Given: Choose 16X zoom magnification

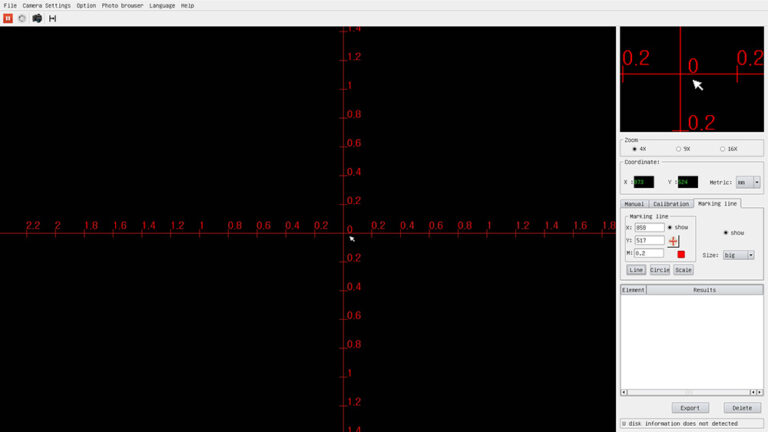Looking at the screenshot, I should 722,149.
